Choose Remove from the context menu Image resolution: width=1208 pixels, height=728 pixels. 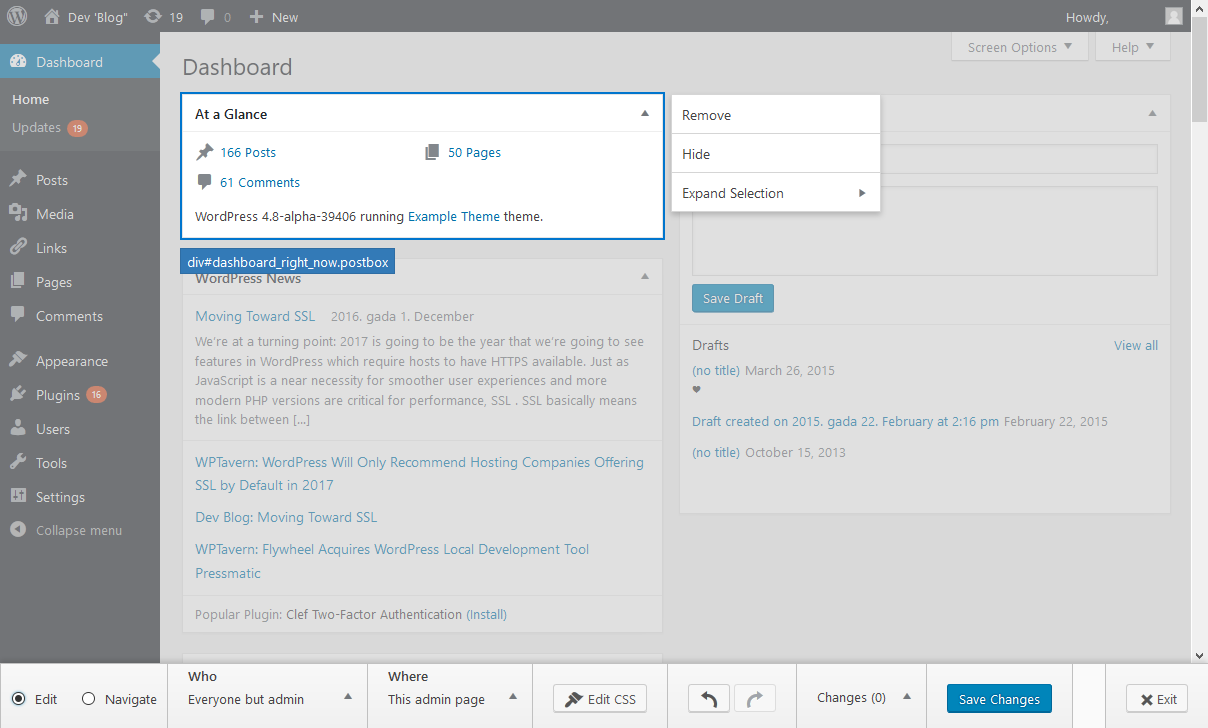coord(776,115)
